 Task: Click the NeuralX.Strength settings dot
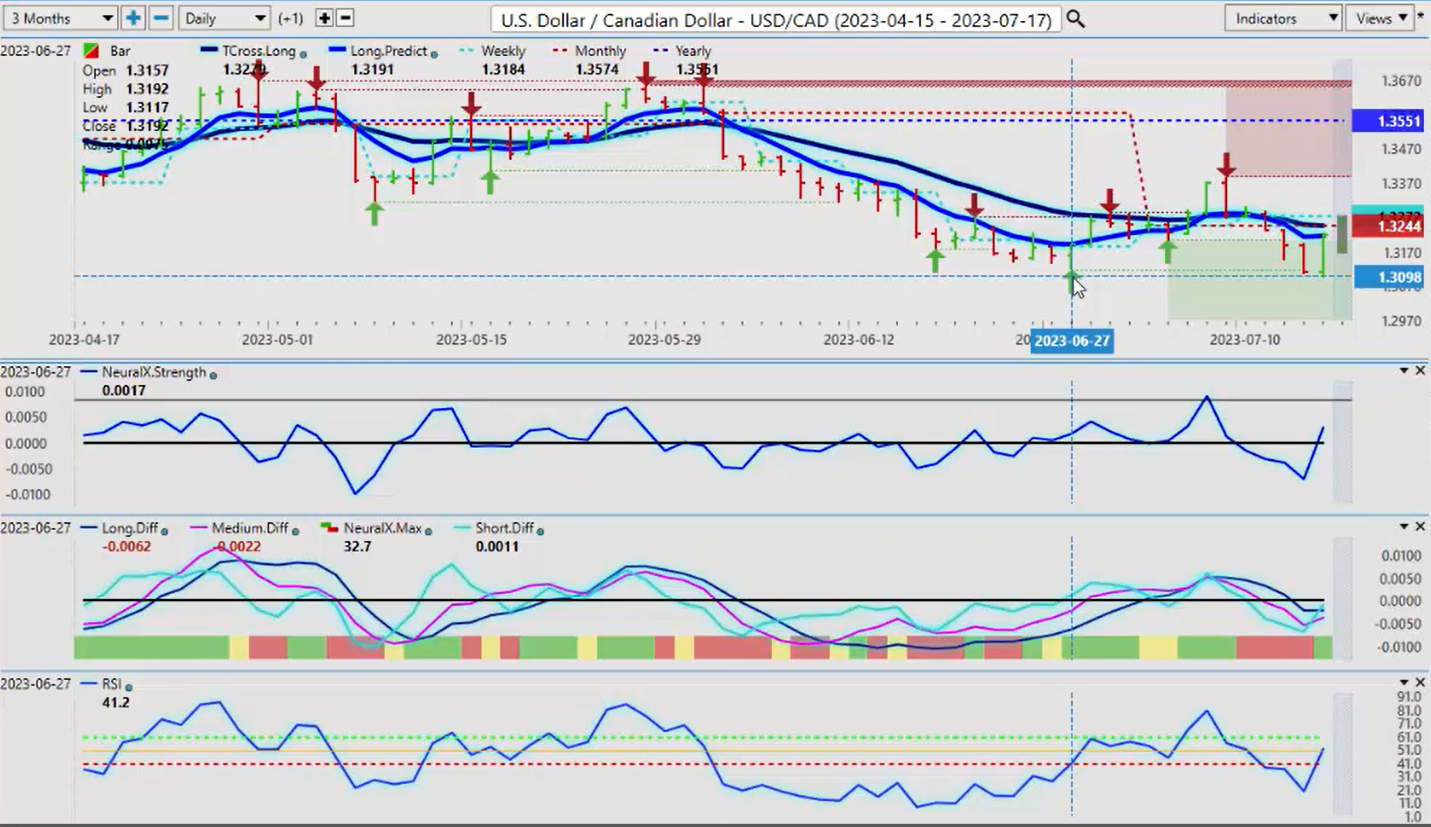213,374
